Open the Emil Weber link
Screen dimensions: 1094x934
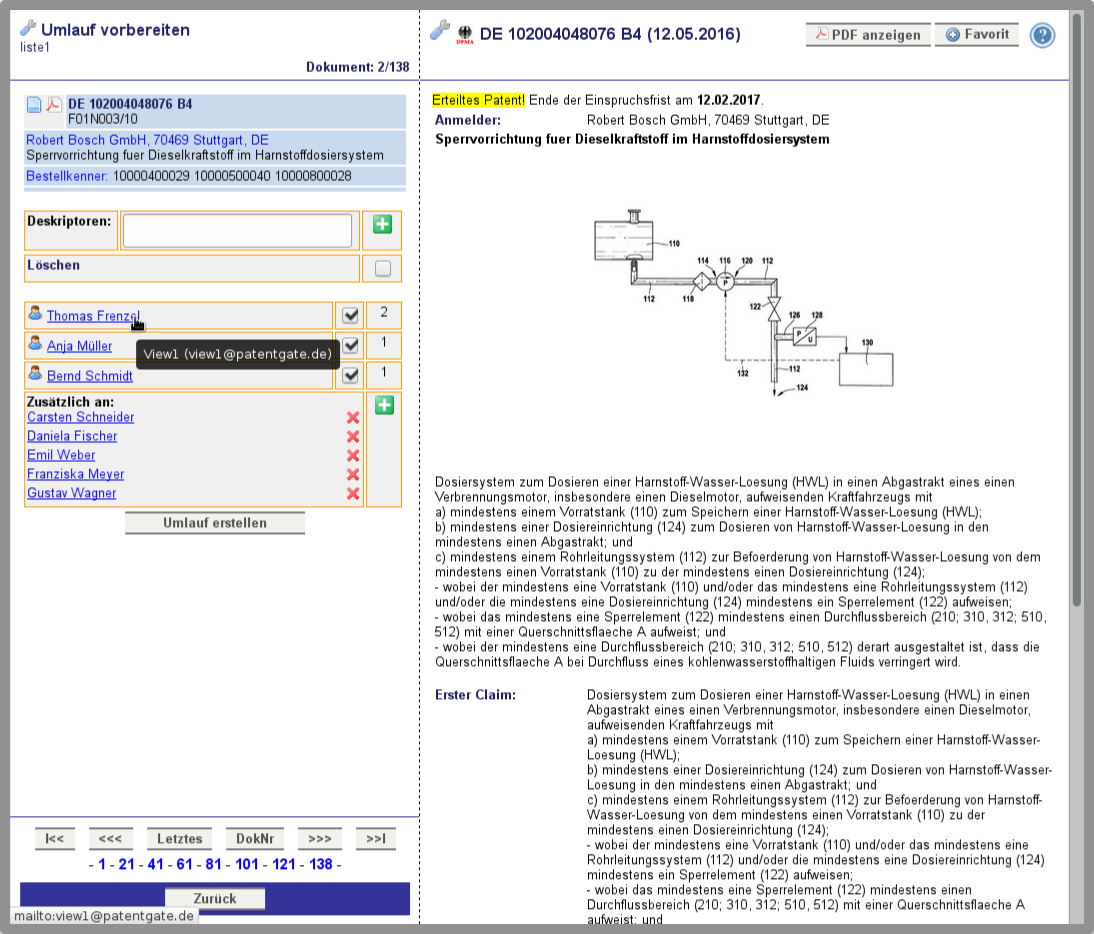61,455
